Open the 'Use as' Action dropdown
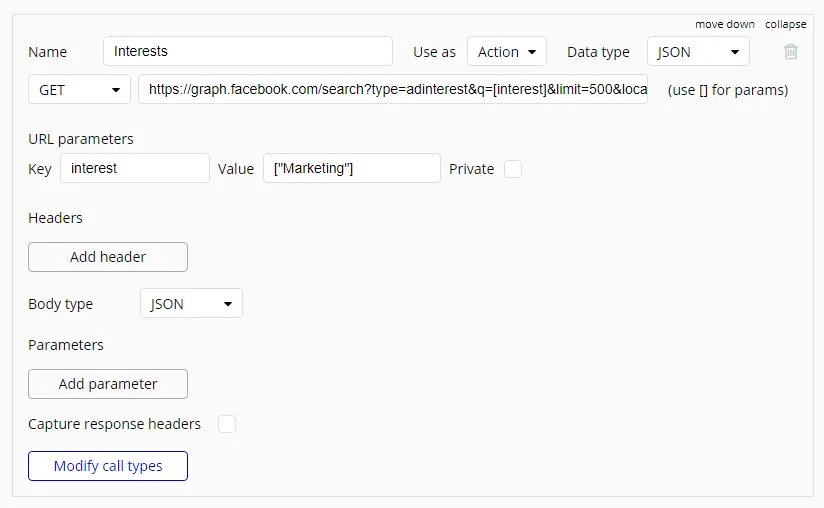The image size is (824, 508). (x=506, y=52)
